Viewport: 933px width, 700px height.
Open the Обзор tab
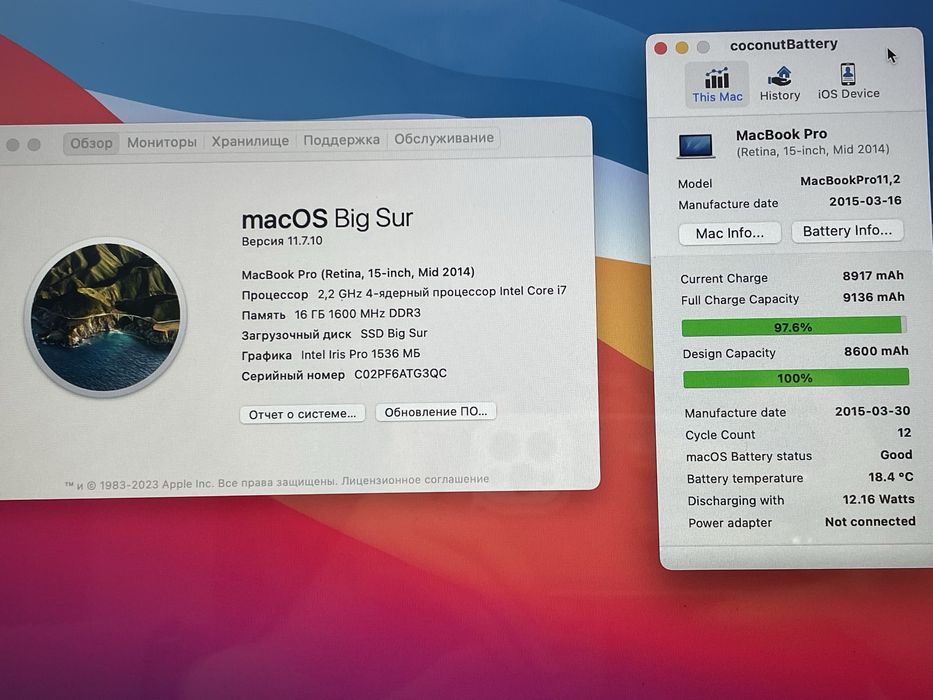point(91,143)
